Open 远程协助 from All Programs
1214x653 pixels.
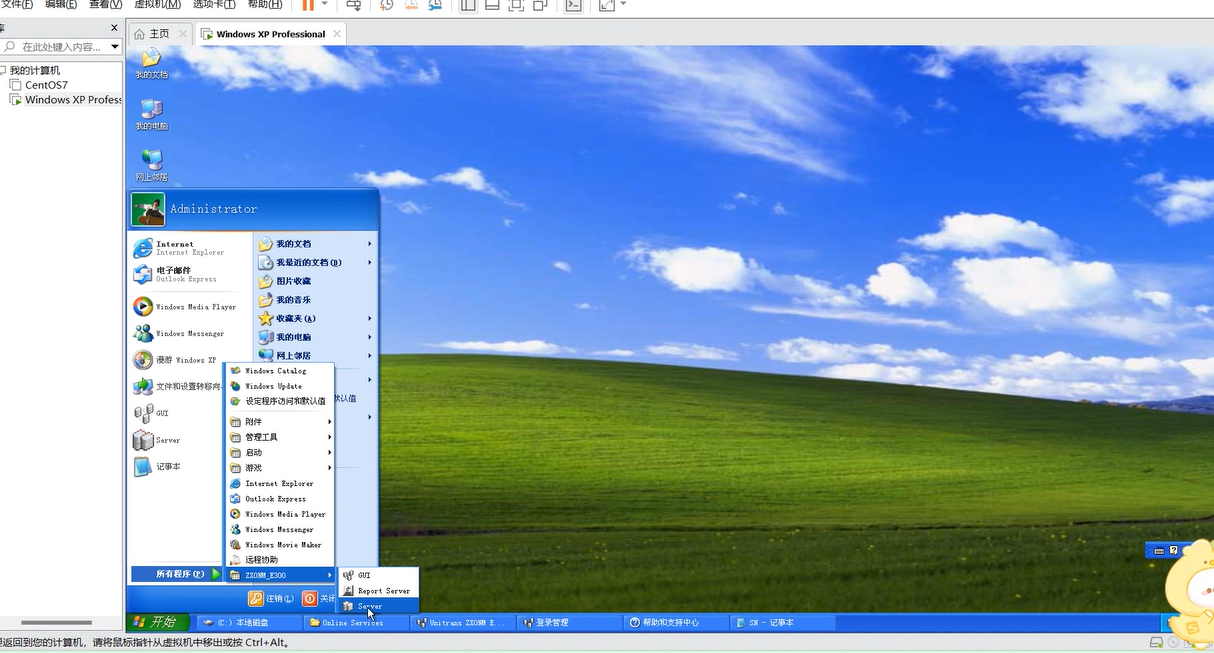point(279,560)
